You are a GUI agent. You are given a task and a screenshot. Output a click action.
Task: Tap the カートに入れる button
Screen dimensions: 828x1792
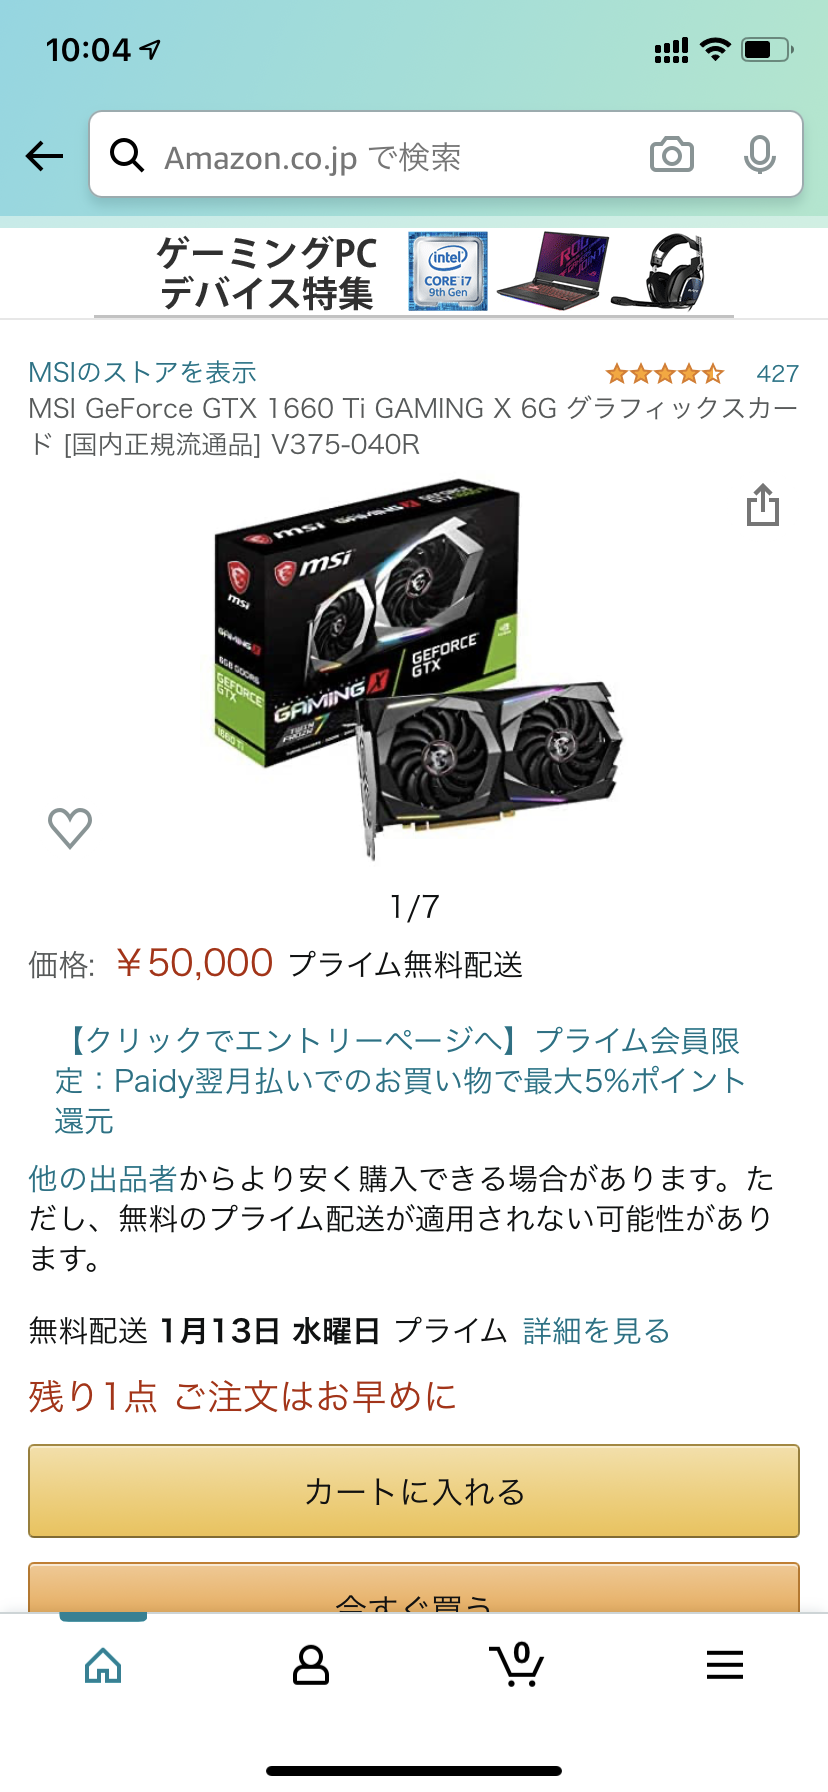414,1491
